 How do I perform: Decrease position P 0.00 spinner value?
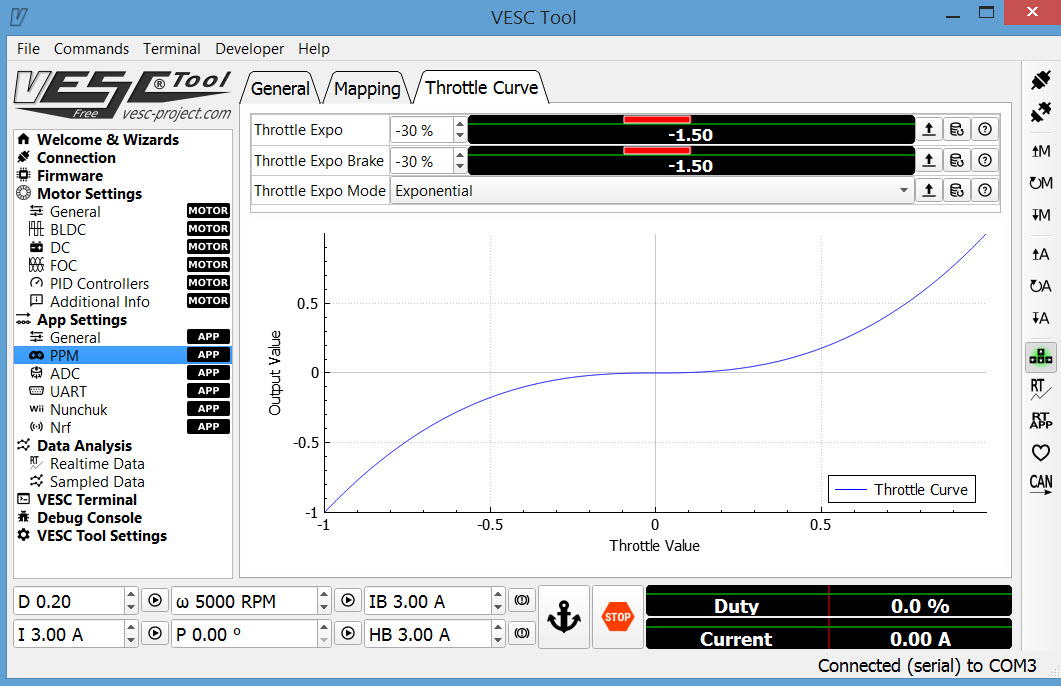tap(324, 640)
